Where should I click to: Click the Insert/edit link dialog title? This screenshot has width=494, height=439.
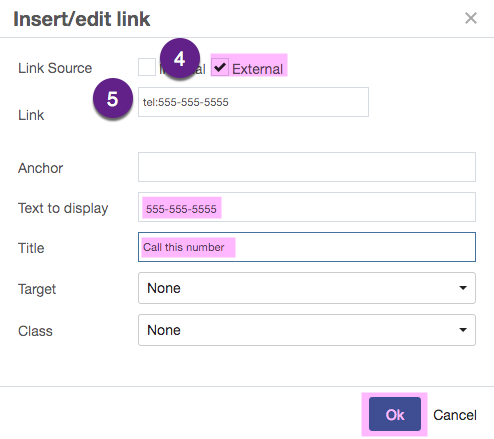[82, 19]
